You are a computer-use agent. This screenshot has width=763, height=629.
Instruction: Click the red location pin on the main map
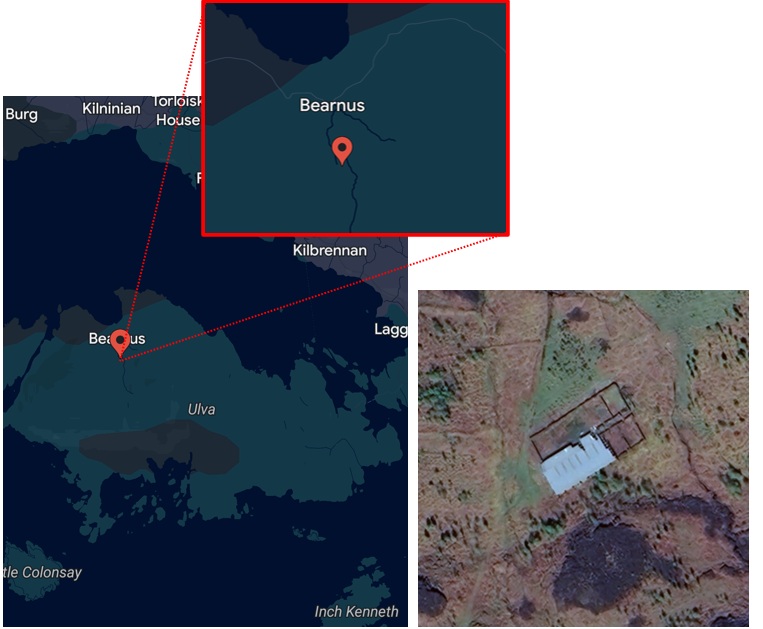[x=120, y=343]
